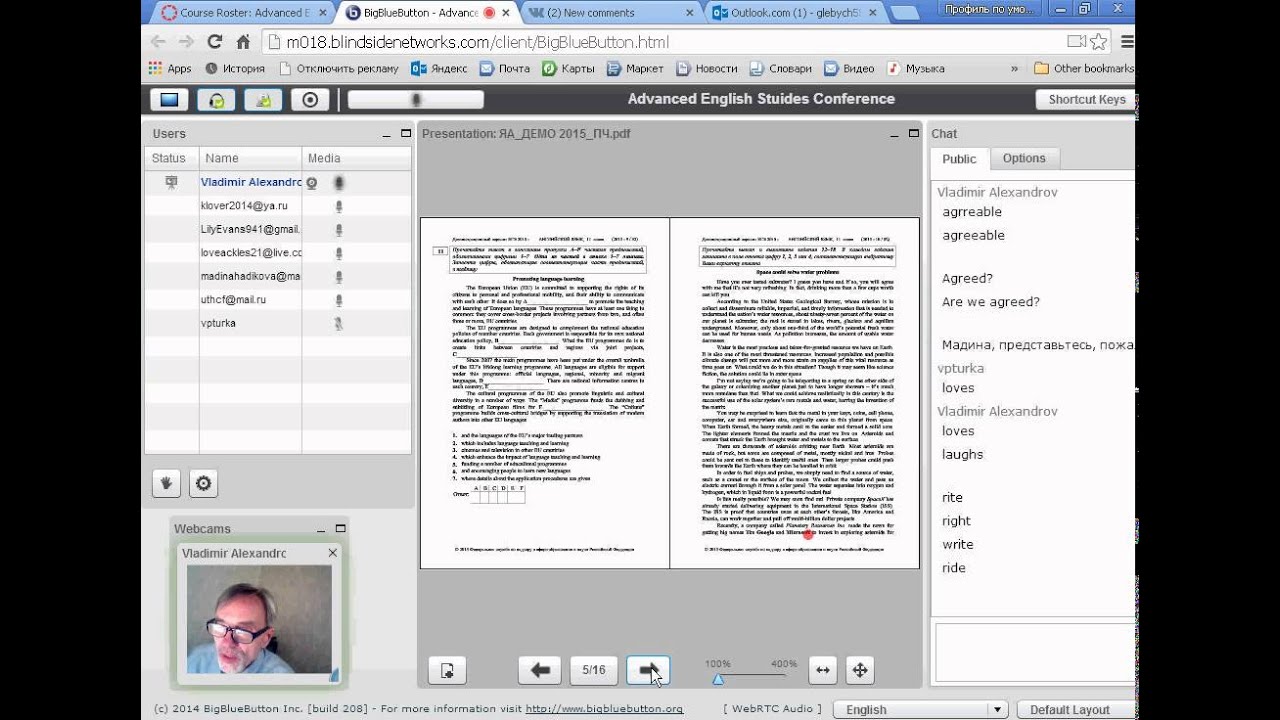Mute madinahadikova microphone
Viewport: 1280px width, 720px height.
pos(339,276)
